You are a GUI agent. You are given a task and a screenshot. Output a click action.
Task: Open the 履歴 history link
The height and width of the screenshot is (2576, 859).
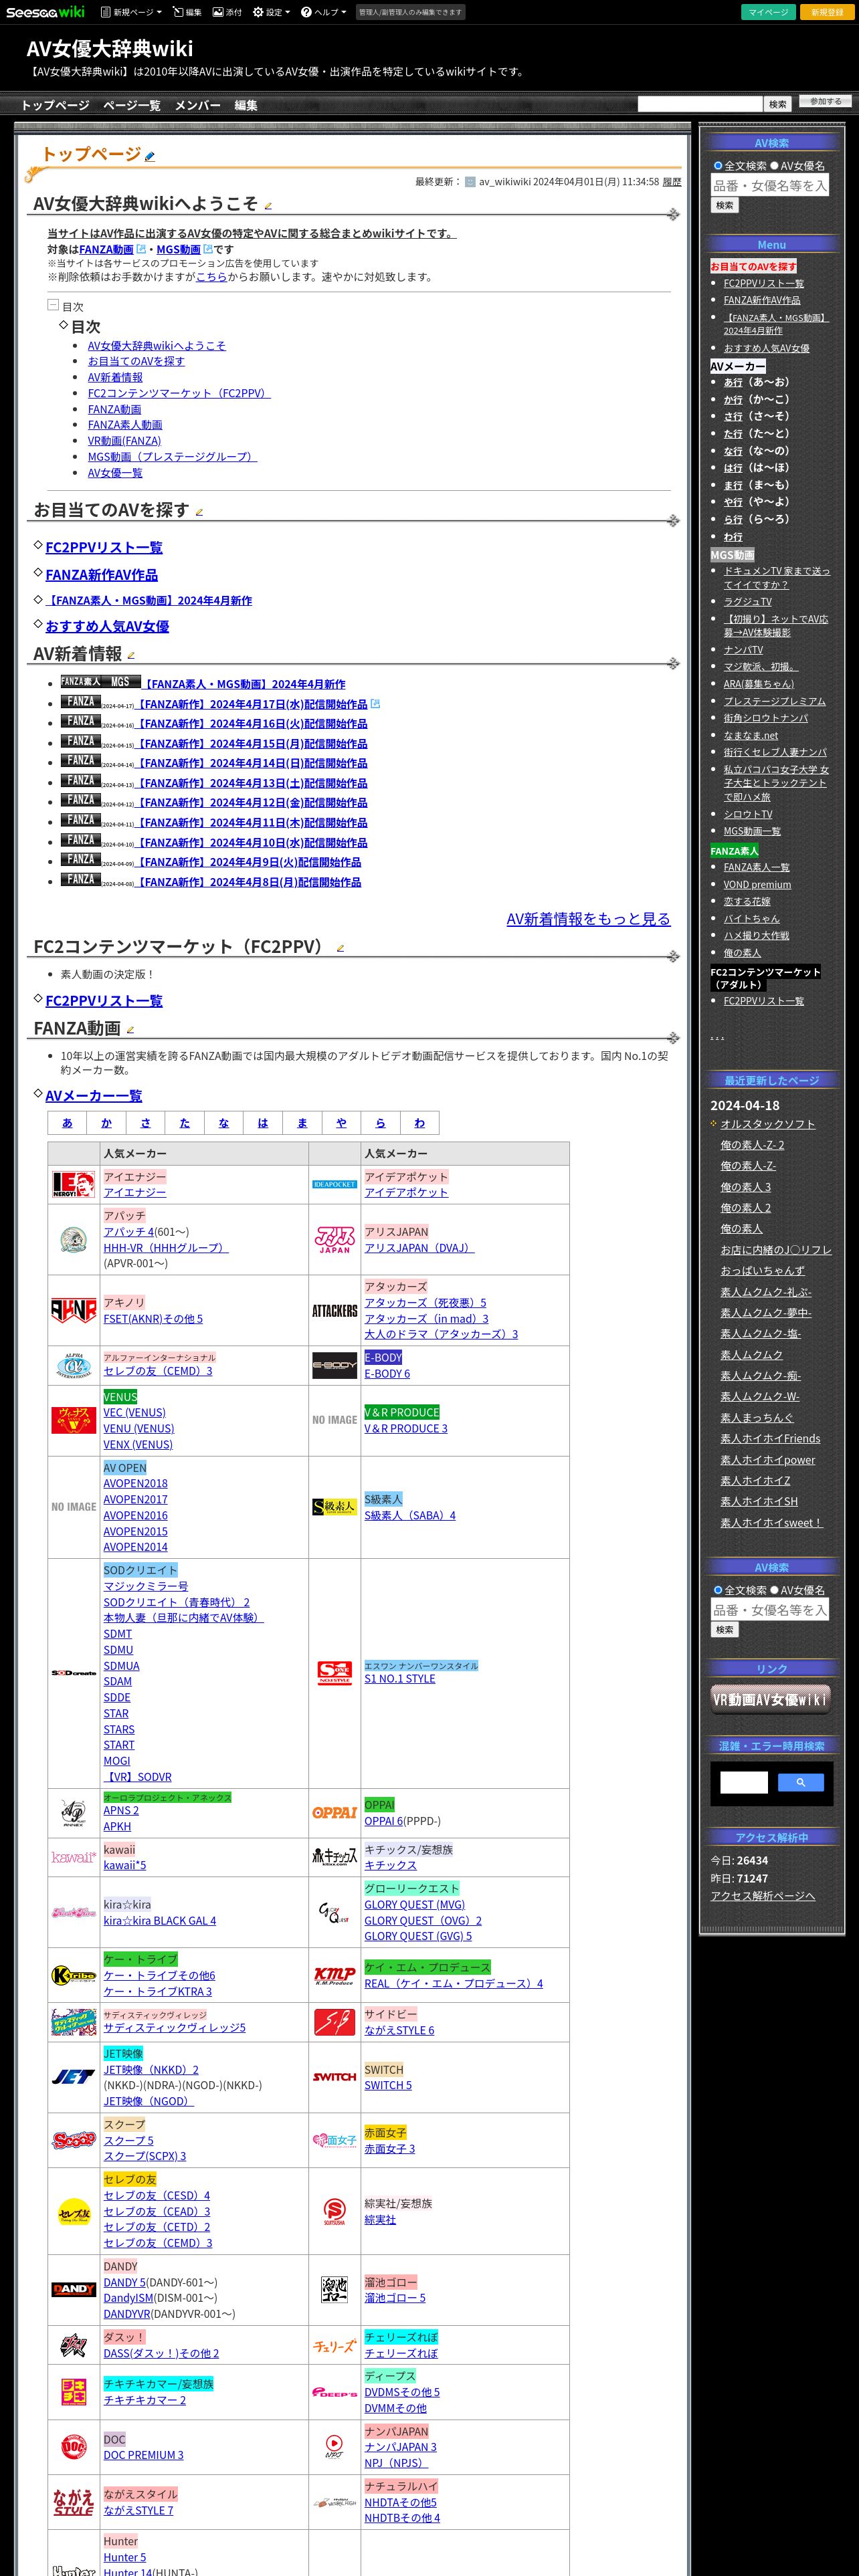tap(672, 182)
